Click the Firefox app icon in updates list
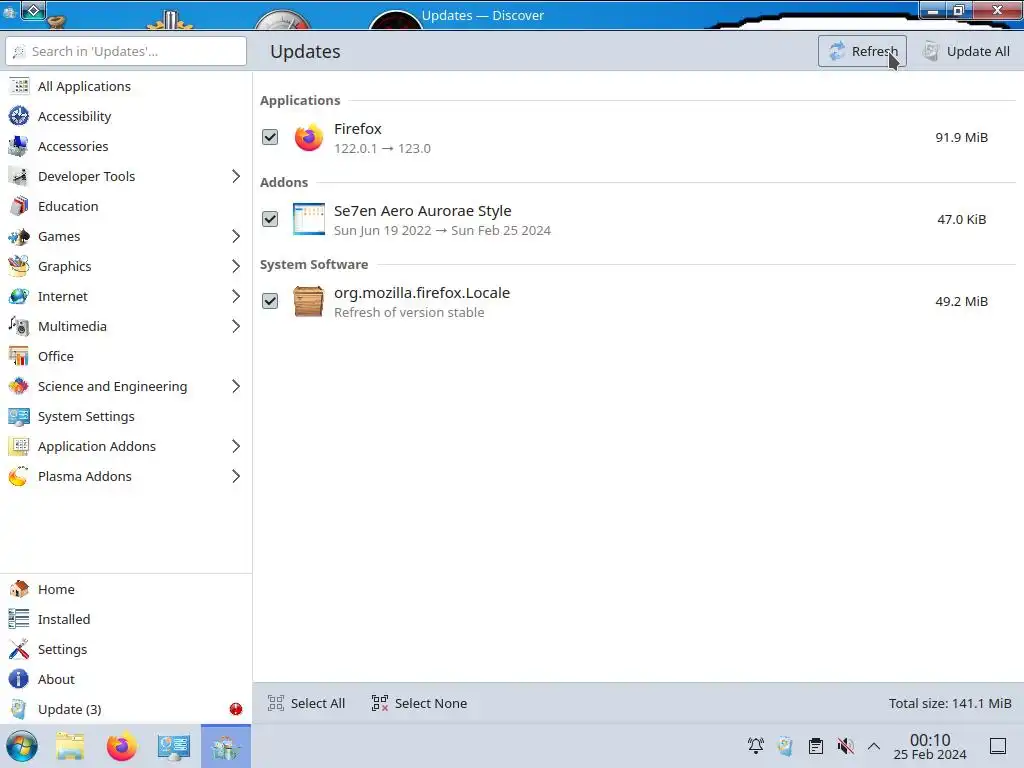Viewport: 1024px width, 768px height. pyautogui.click(x=308, y=137)
